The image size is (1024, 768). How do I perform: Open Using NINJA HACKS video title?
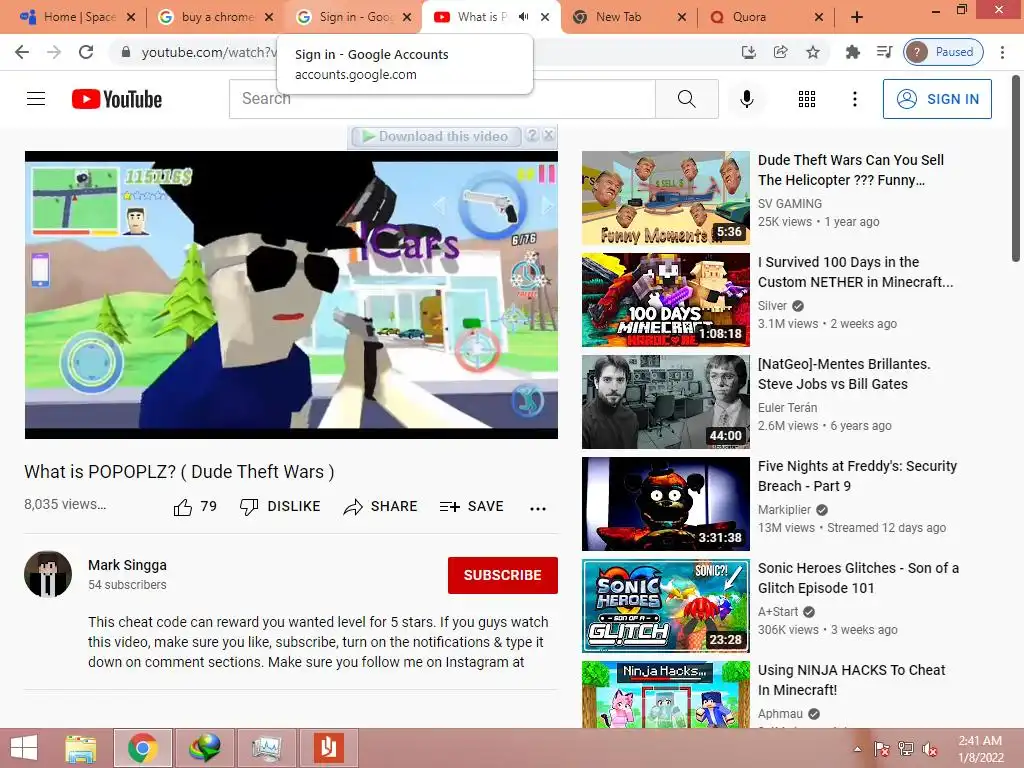pos(852,680)
